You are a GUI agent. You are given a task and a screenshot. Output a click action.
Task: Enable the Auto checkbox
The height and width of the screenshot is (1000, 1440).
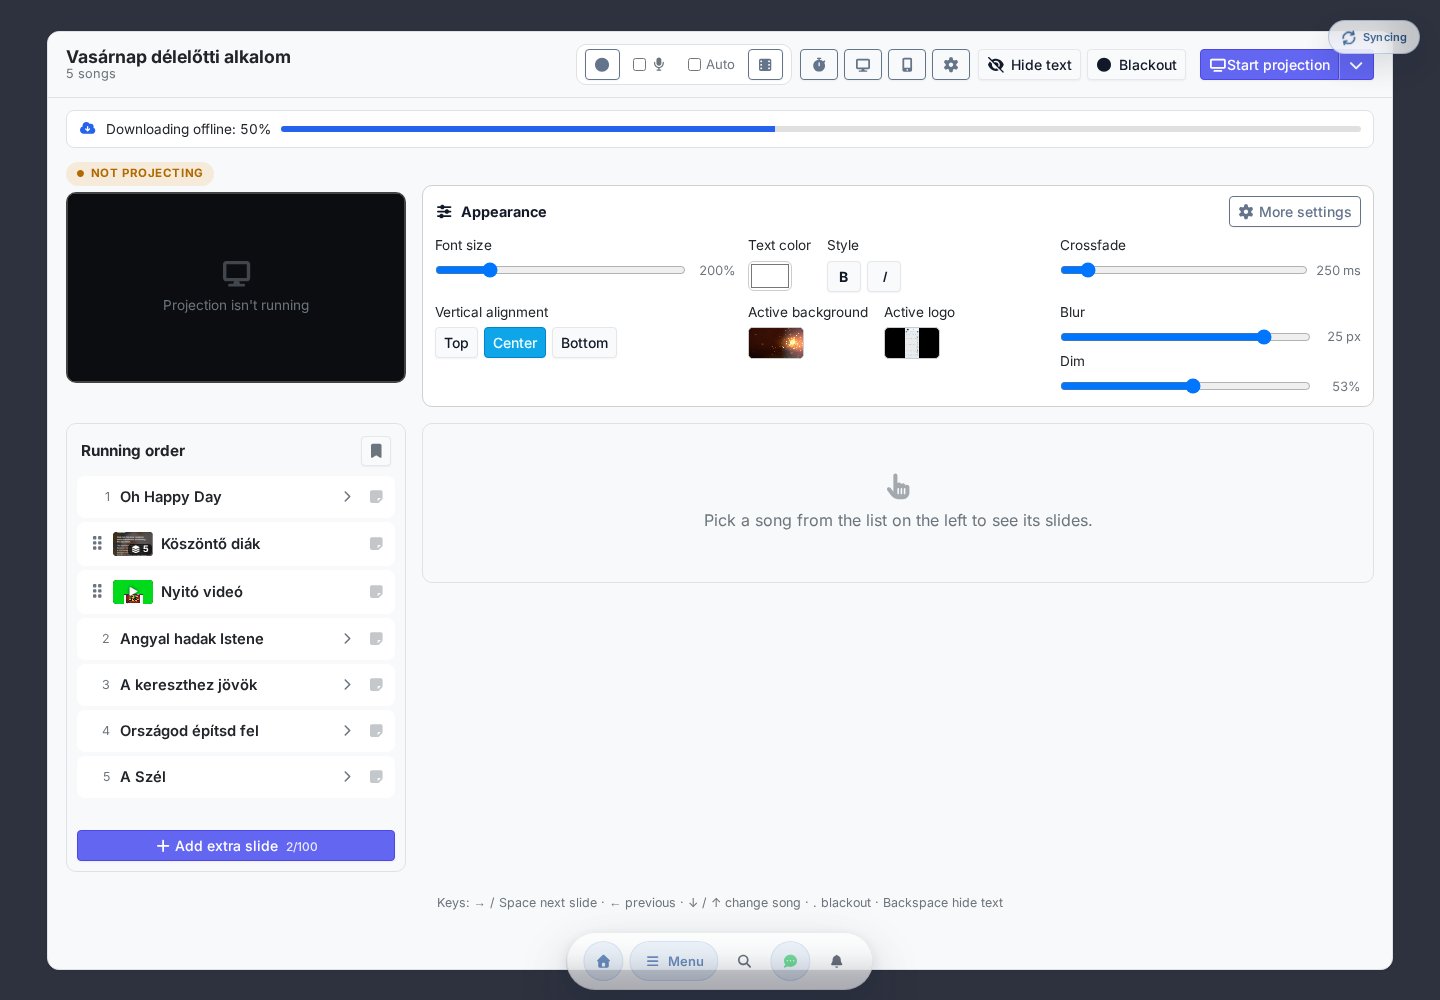point(694,65)
